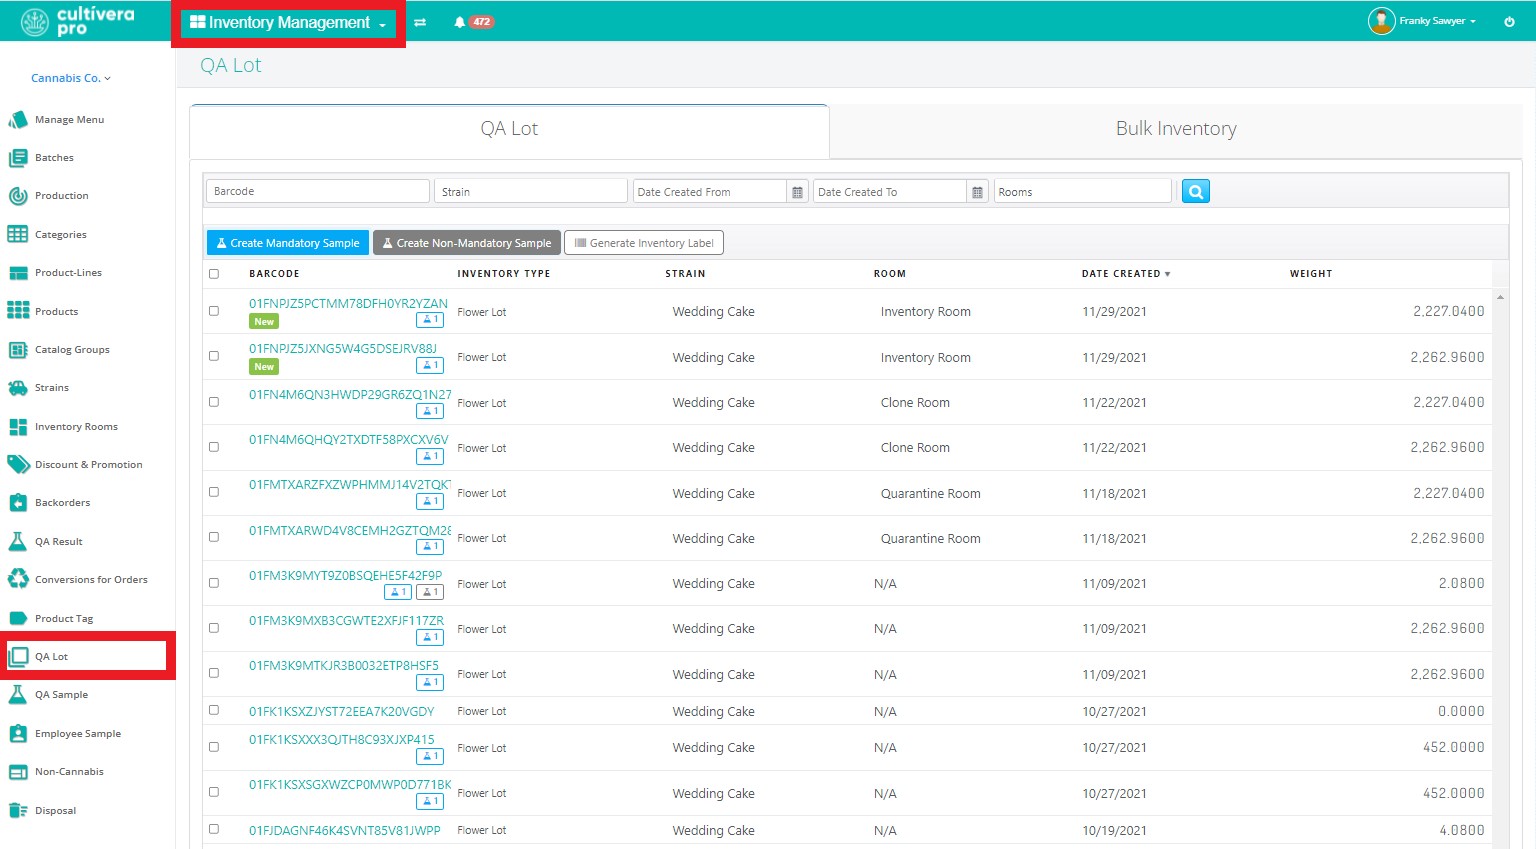Open barcode link 01FM3K9MXB3CGWTE2XFJF117ZR
The image size is (1536, 849).
346,621
